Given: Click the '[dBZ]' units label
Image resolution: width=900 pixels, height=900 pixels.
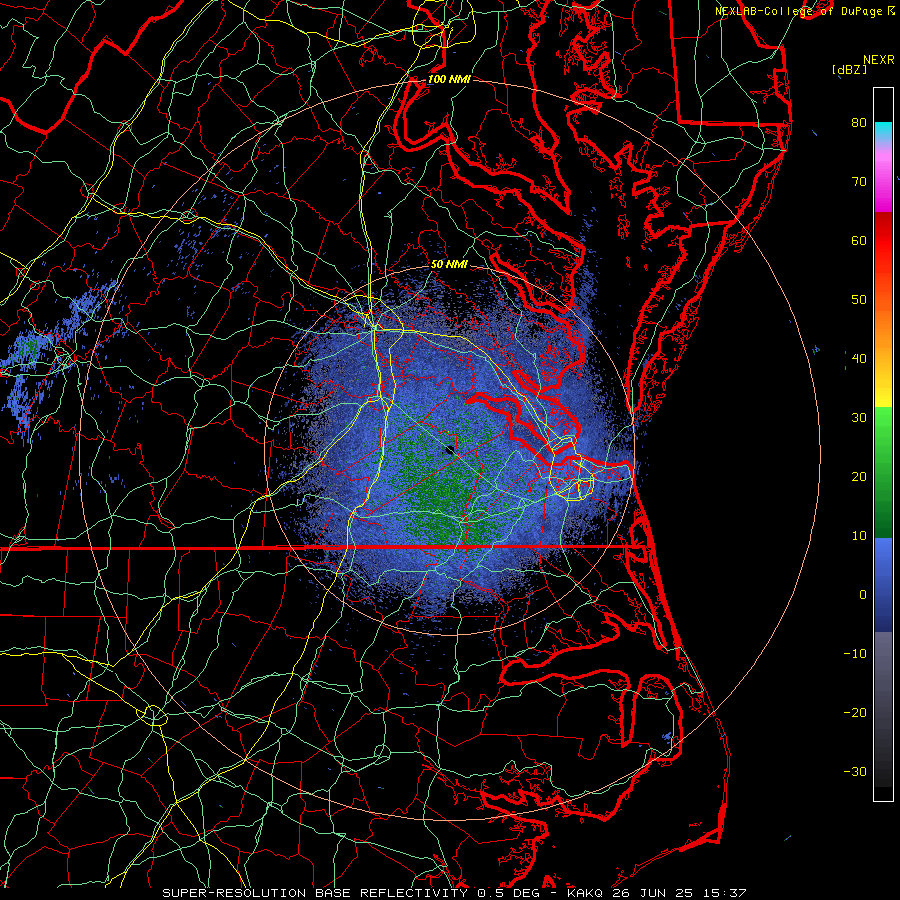Looking at the screenshot, I should (849, 69).
